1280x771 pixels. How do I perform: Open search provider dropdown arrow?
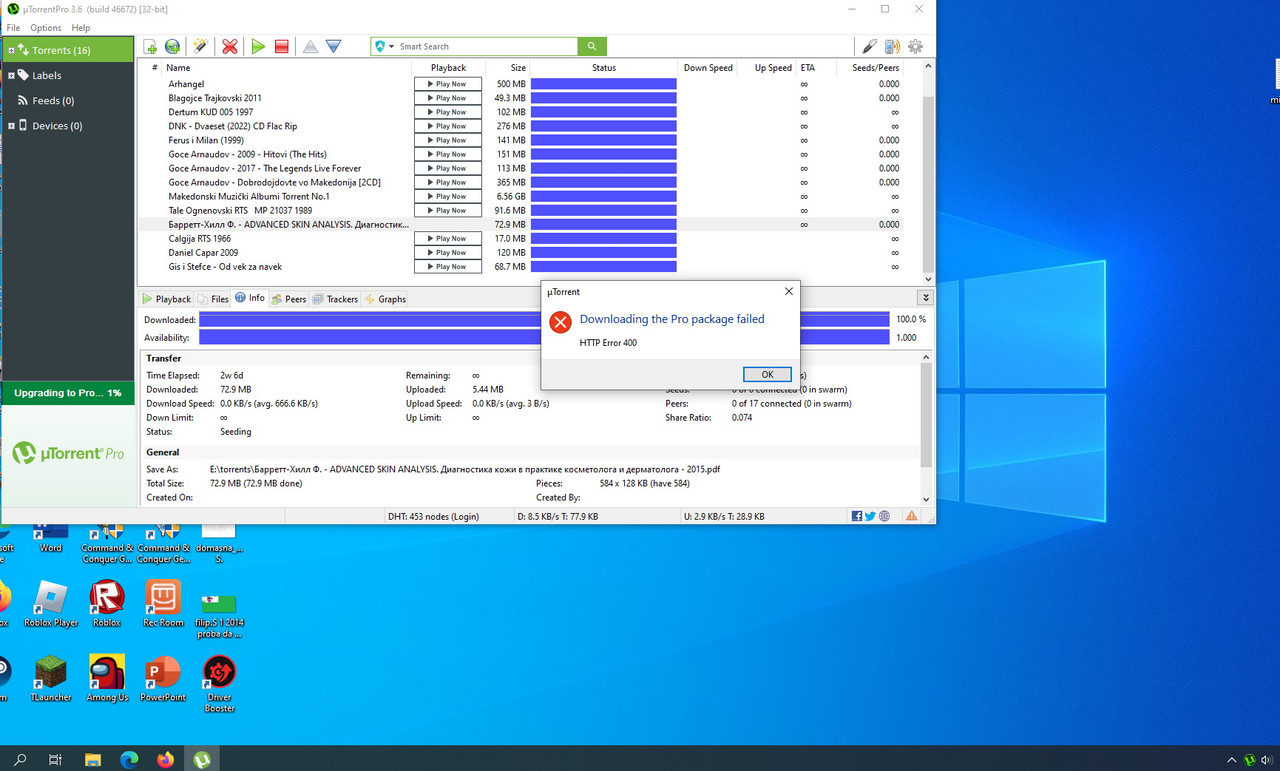(x=391, y=47)
